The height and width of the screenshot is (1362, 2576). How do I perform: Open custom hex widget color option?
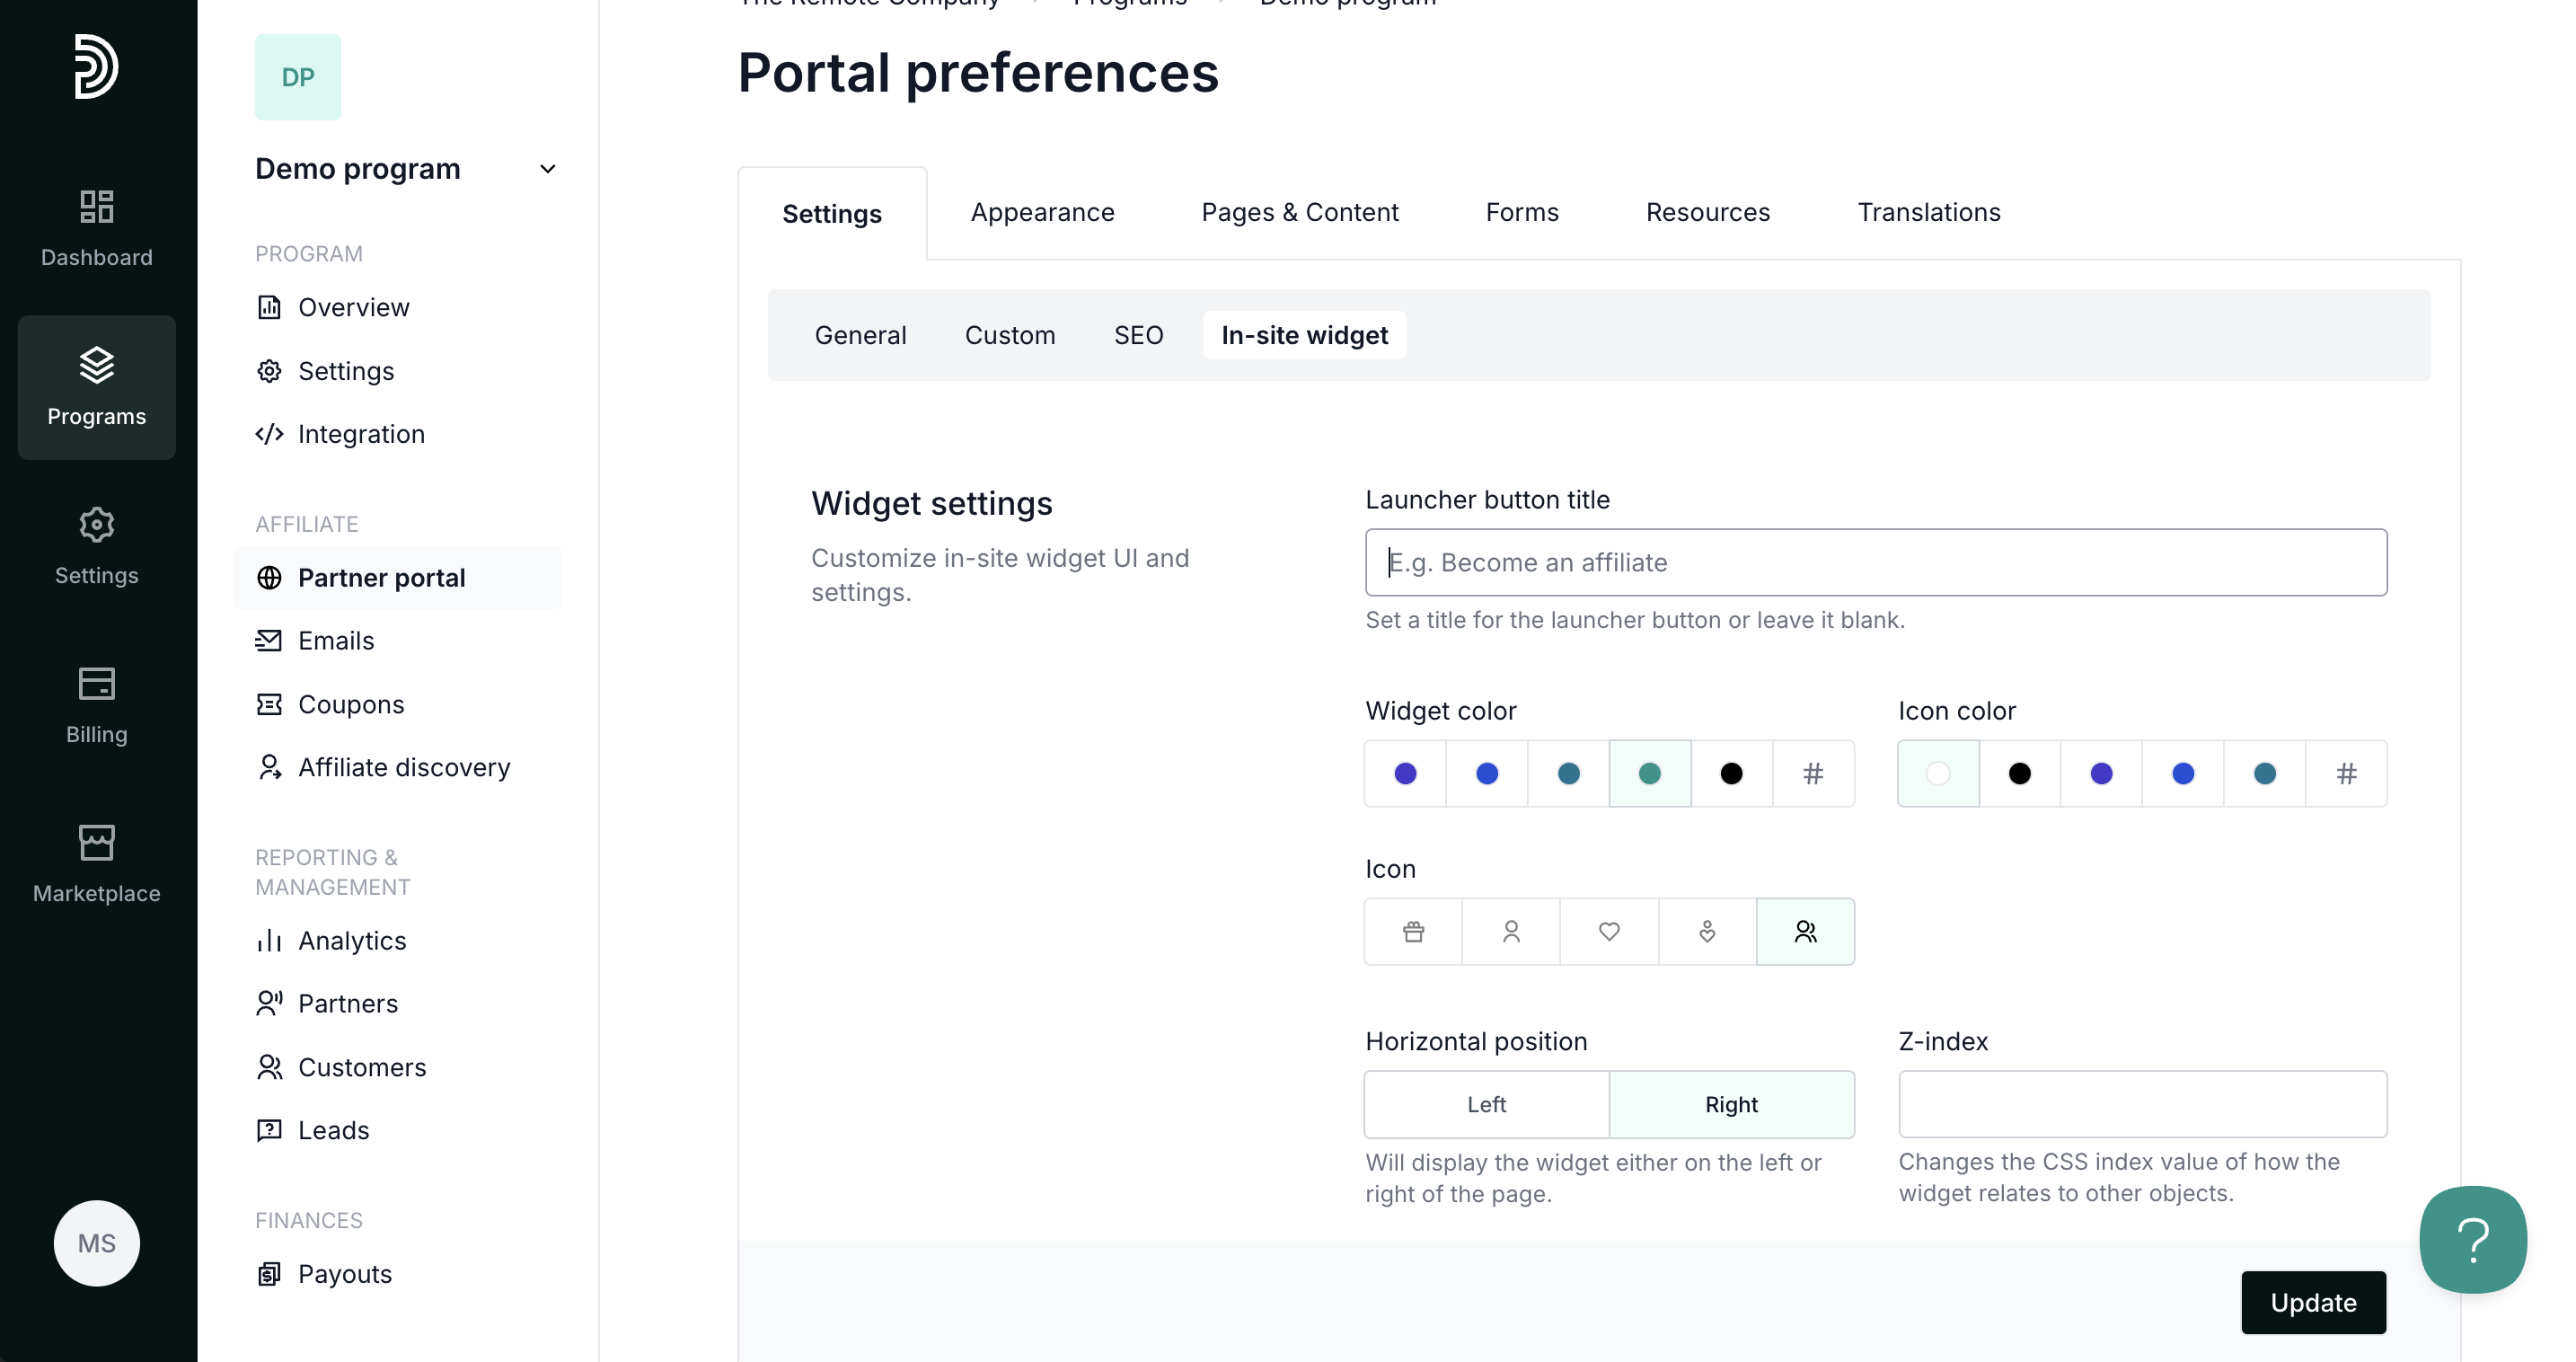click(1812, 773)
